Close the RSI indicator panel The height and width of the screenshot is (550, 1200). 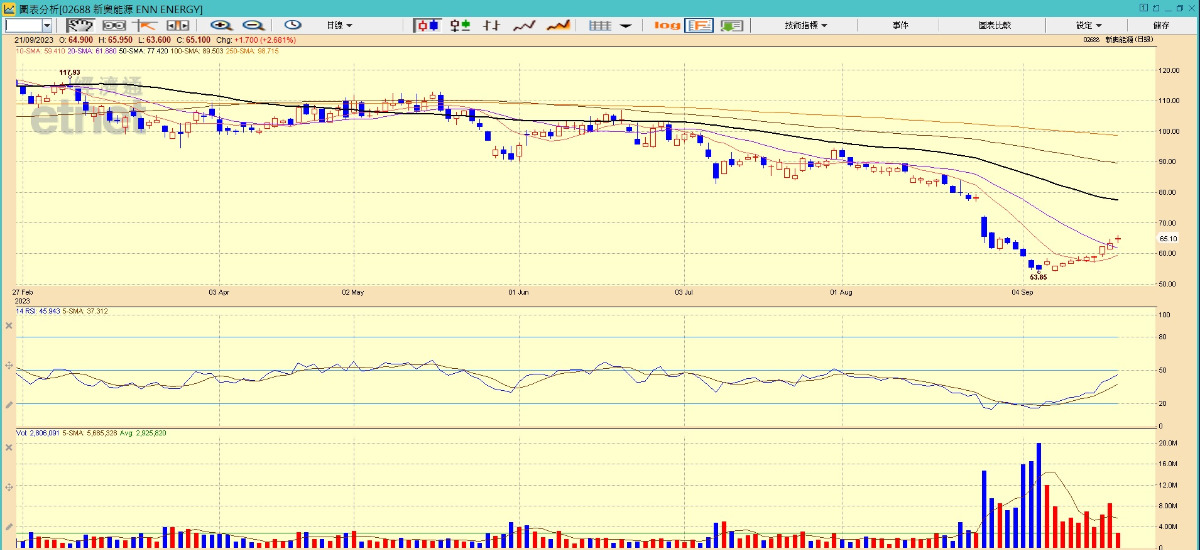click(9, 325)
